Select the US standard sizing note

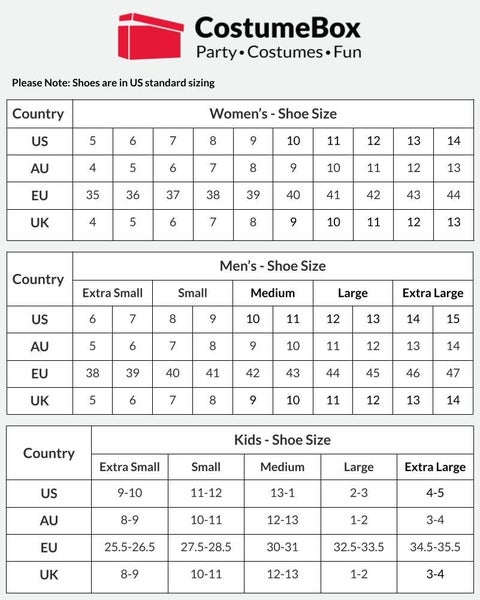click(x=113, y=83)
